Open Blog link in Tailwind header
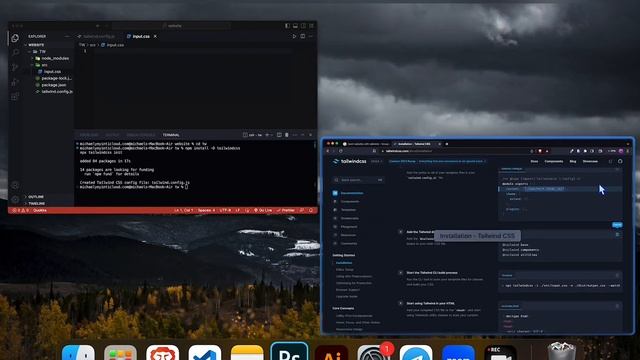Viewport: 640px width, 360px height. pyautogui.click(x=573, y=161)
